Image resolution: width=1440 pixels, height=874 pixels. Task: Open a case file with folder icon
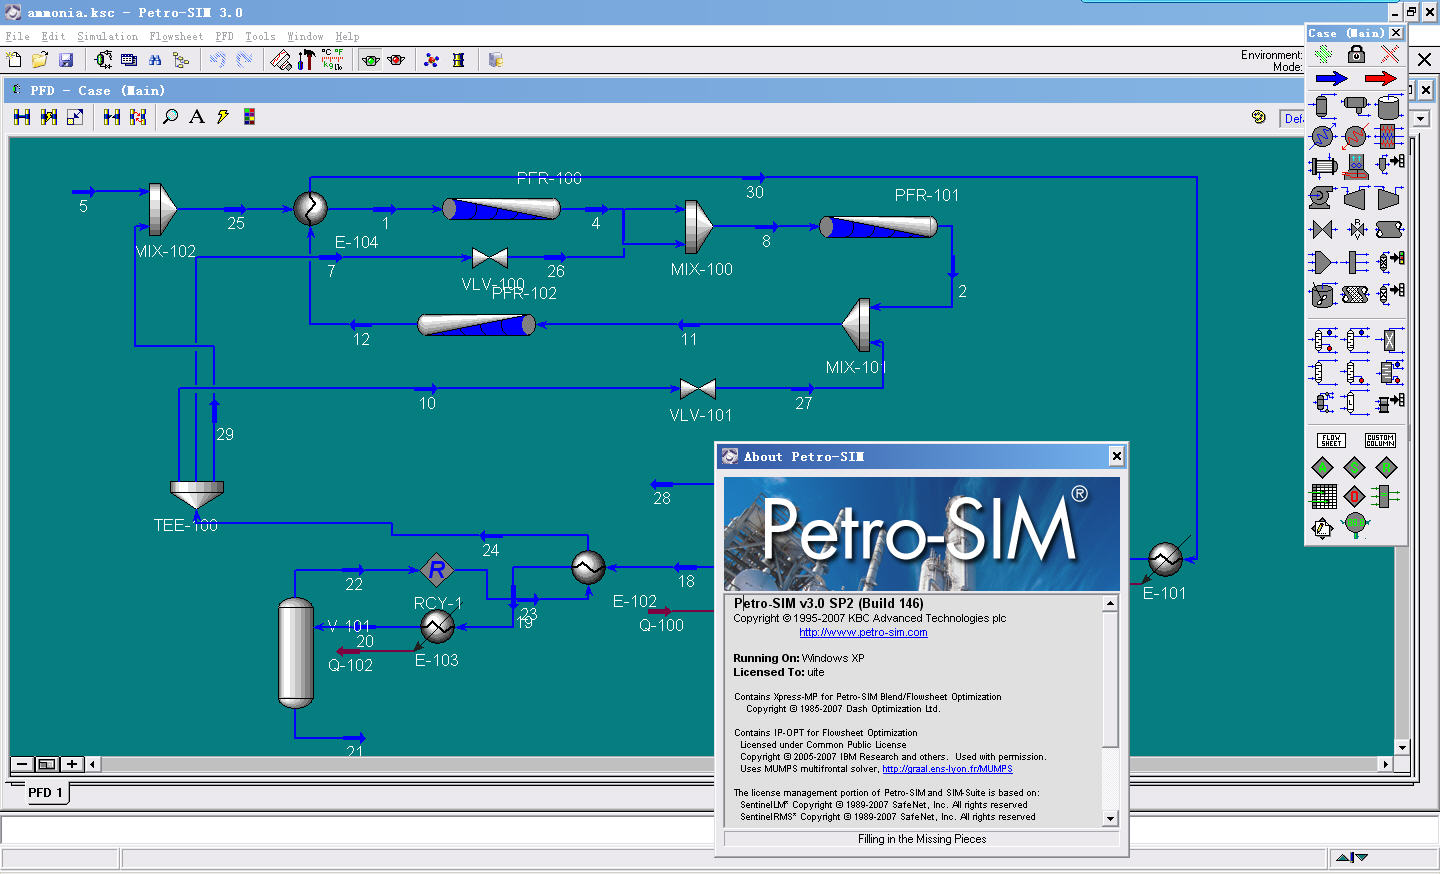pos(40,60)
